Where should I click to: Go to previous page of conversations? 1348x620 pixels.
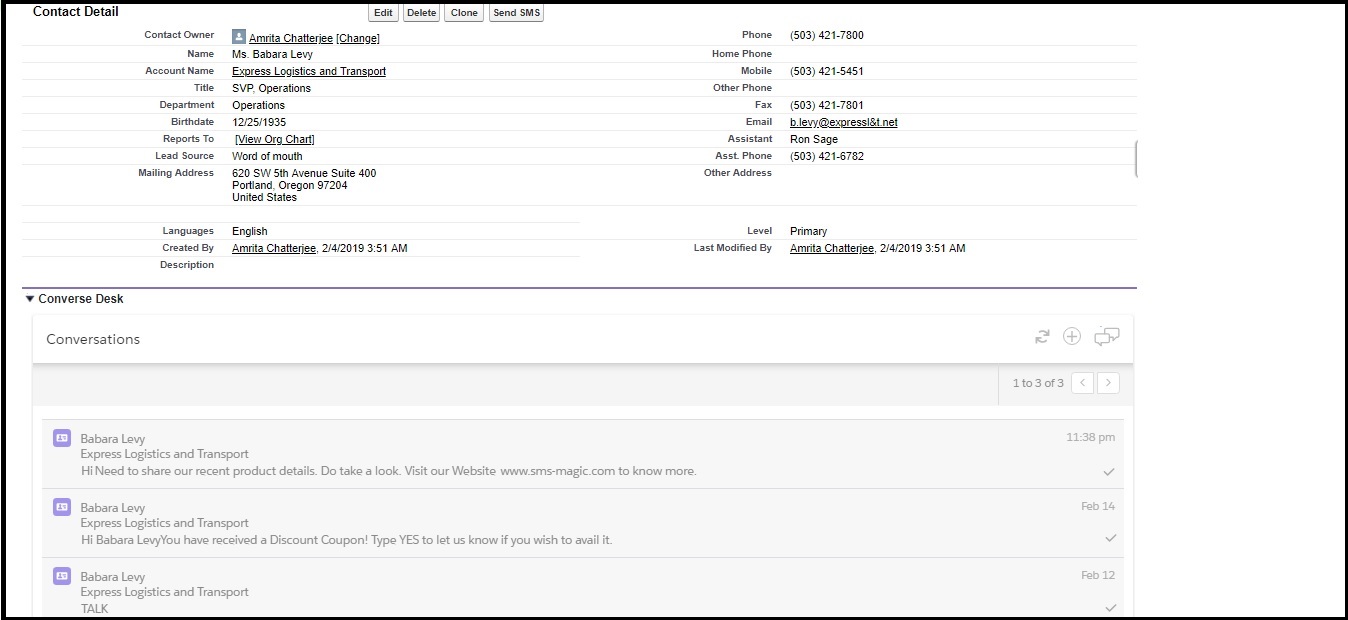(1083, 383)
